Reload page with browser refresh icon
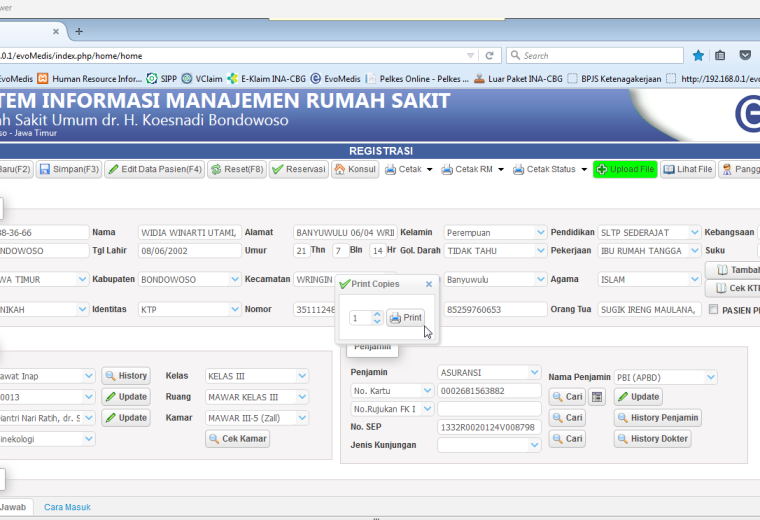Image resolution: width=760 pixels, height=520 pixels. click(x=490, y=56)
